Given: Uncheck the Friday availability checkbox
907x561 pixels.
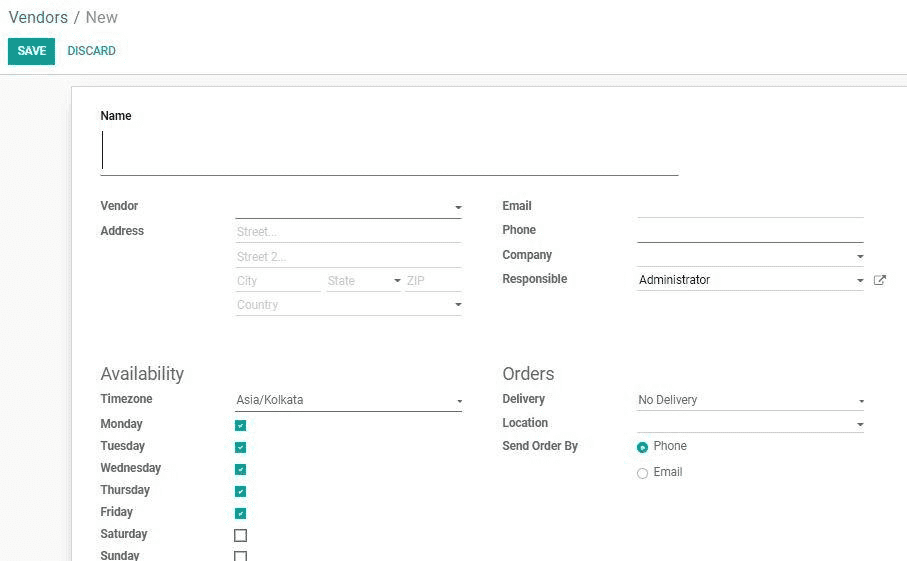Looking at the screenshot, I should pos(241,514).
